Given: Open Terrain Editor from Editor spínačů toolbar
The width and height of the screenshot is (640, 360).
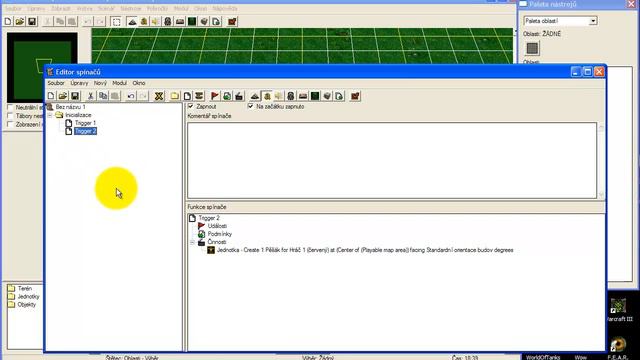Looking at the screenshot, I should [255, 96].
